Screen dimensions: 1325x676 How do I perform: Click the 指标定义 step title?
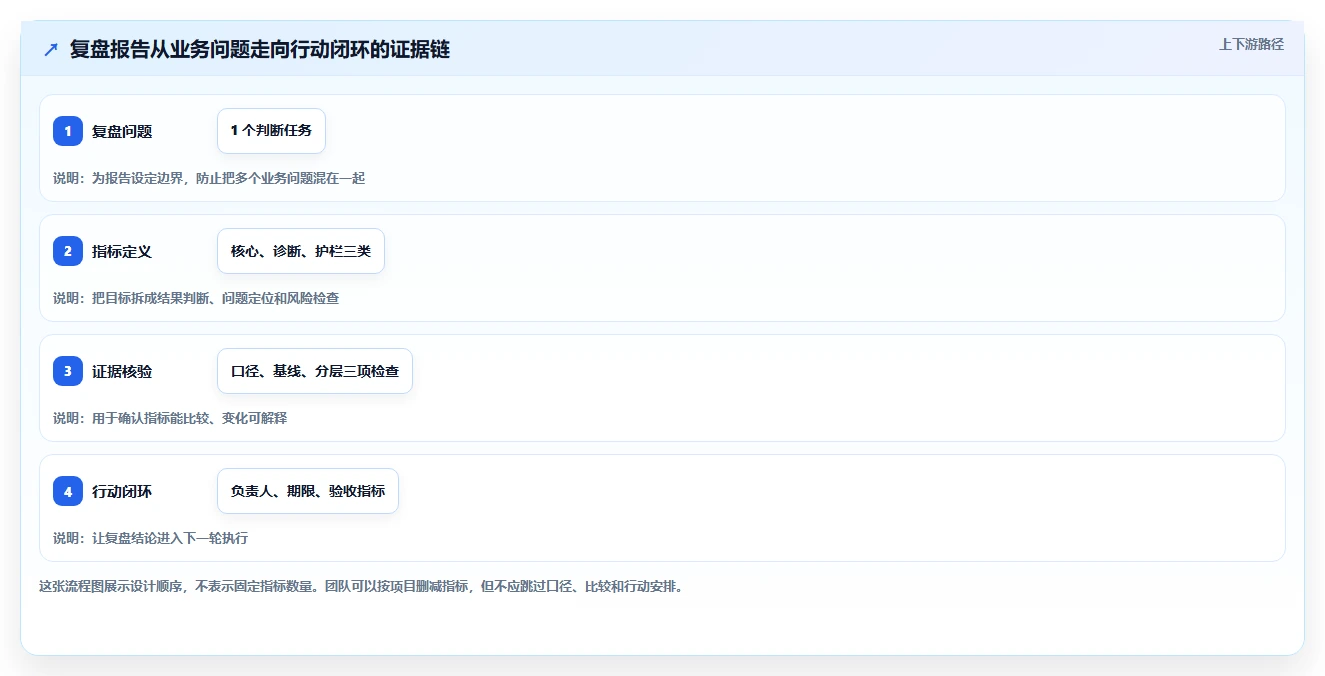[122, 251]
